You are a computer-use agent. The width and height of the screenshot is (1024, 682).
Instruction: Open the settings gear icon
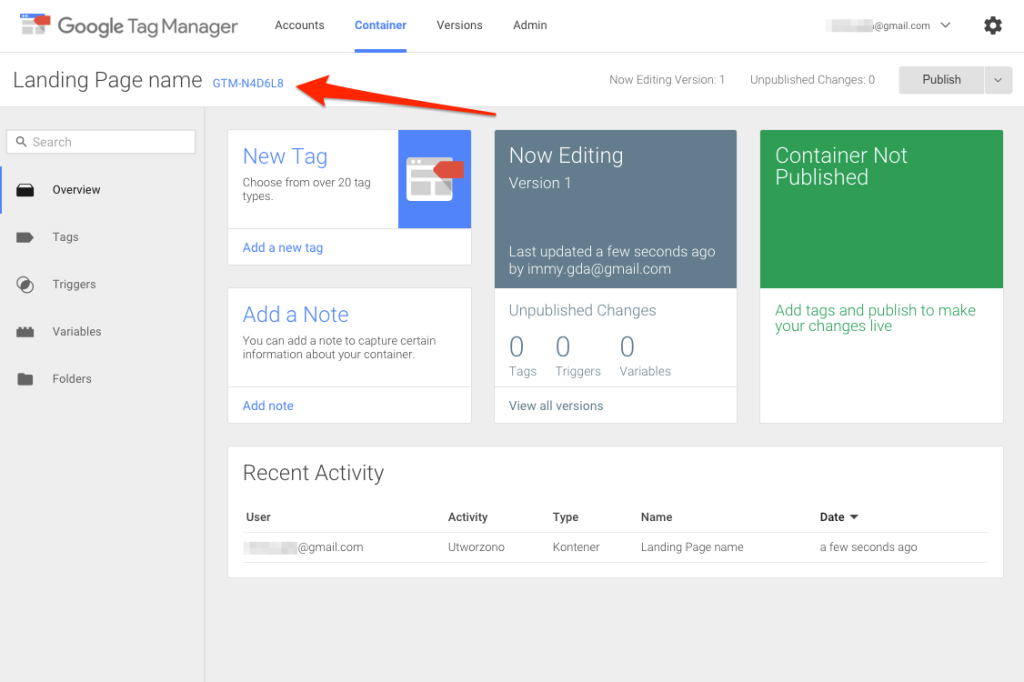(x=993, y=25)
